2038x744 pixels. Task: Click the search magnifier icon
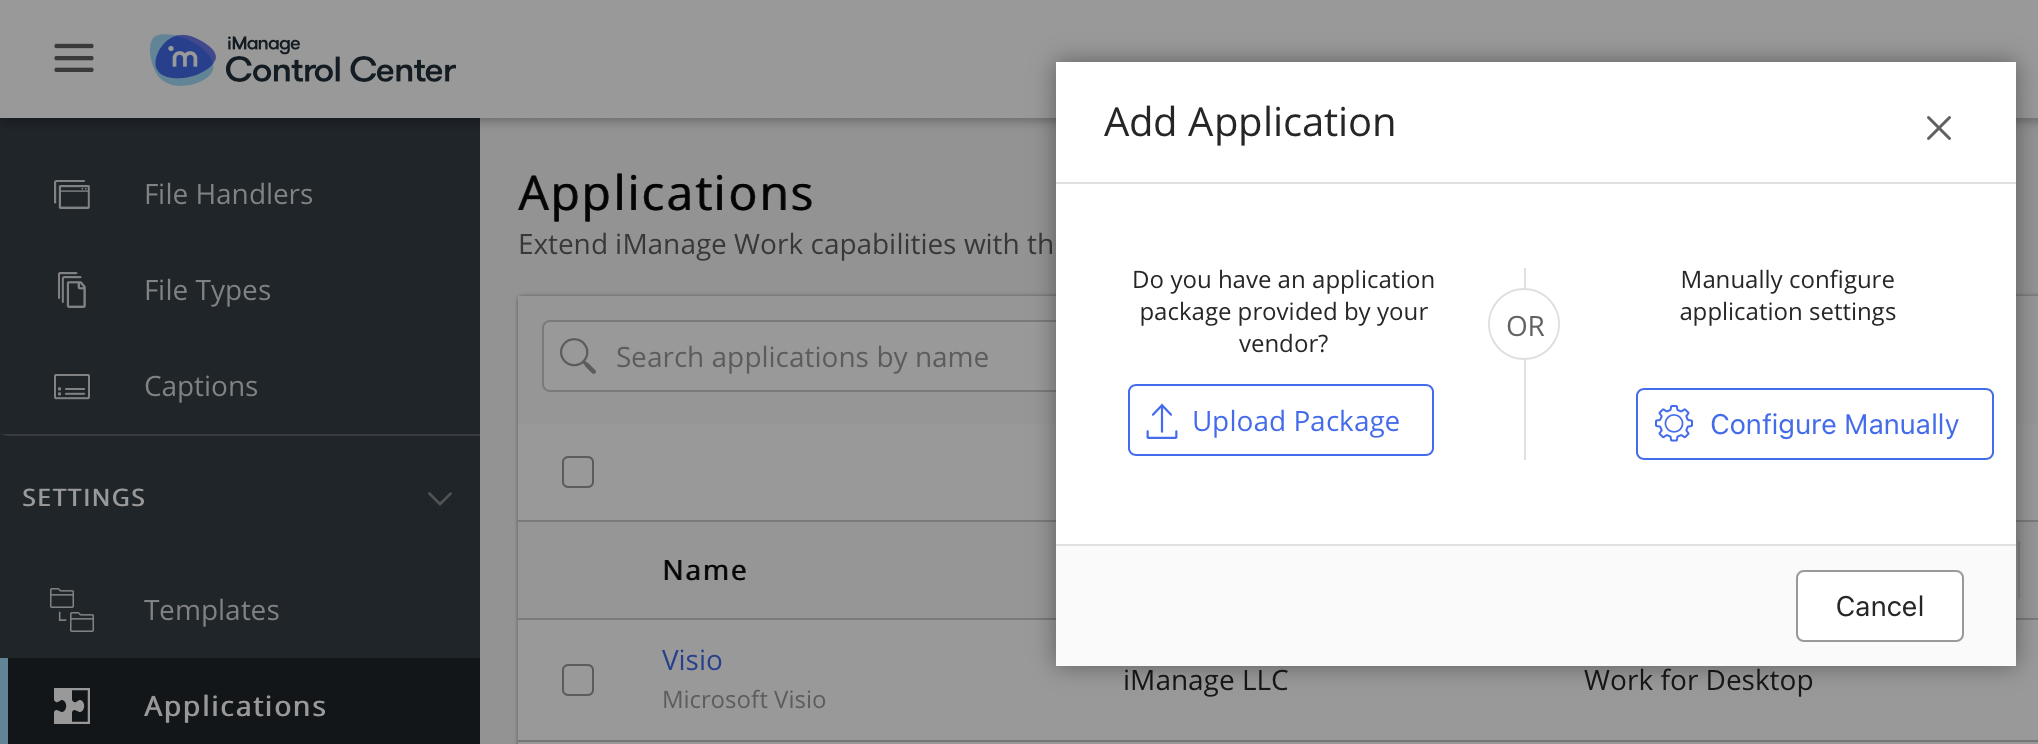(578, 356)
